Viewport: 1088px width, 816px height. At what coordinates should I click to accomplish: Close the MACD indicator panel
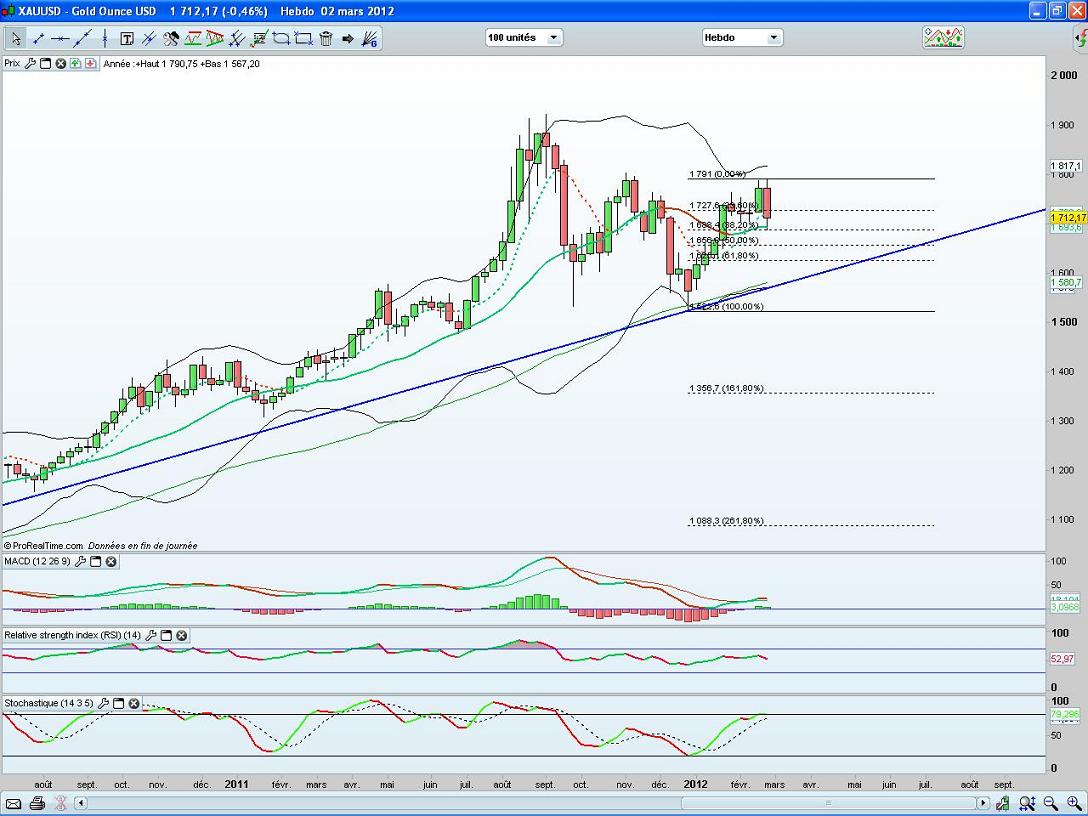tap(111, 562)
